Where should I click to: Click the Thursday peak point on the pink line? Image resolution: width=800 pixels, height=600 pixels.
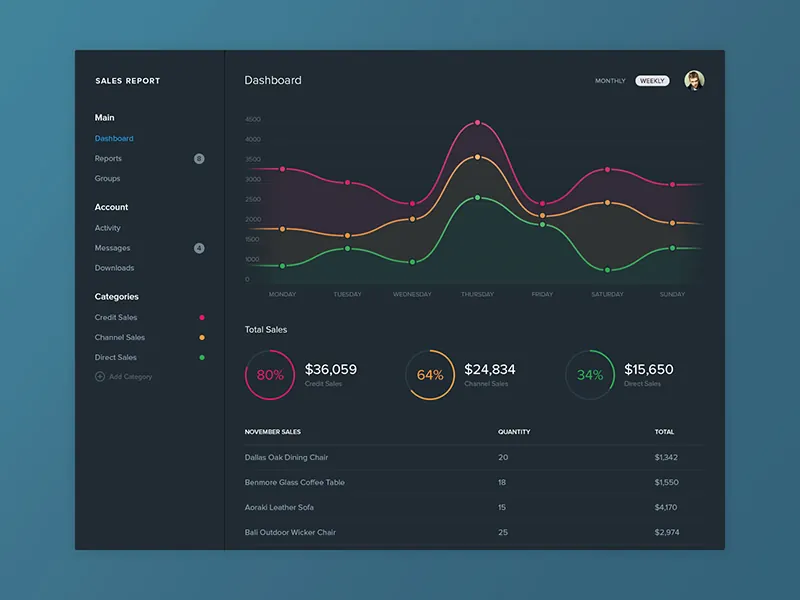click(477, 120)
